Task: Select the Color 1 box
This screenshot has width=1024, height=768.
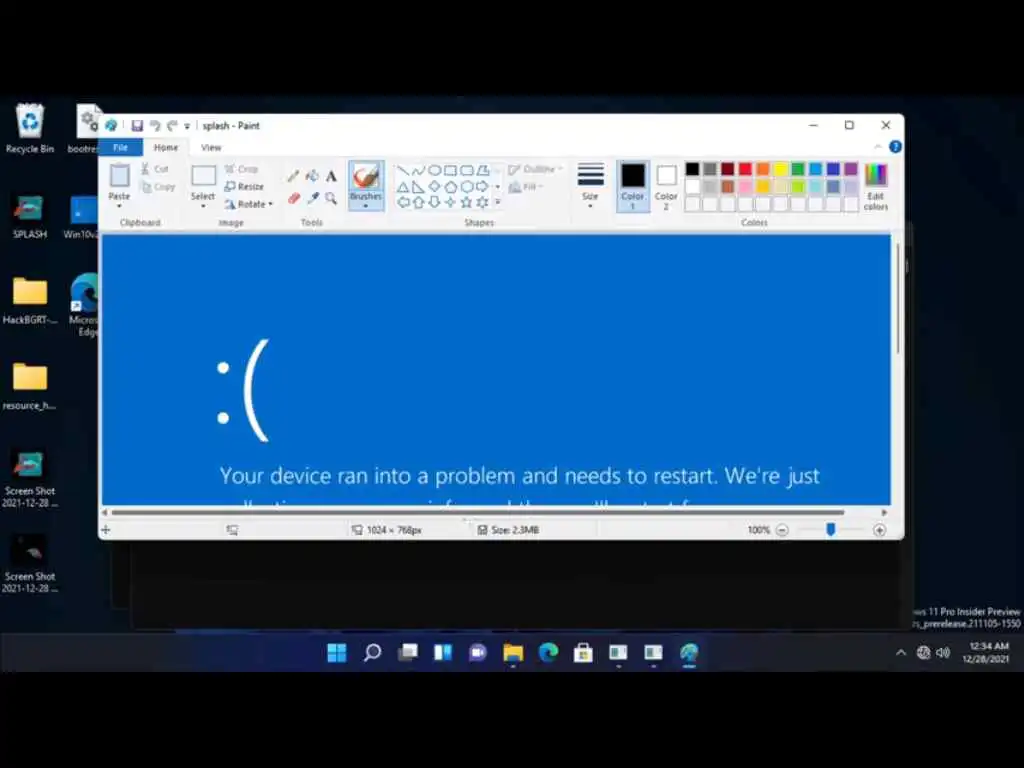Action: click(x=633, y=186)
